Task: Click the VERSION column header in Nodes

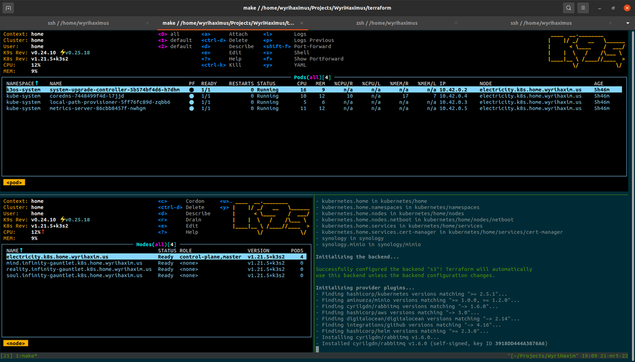Action: 258,250
